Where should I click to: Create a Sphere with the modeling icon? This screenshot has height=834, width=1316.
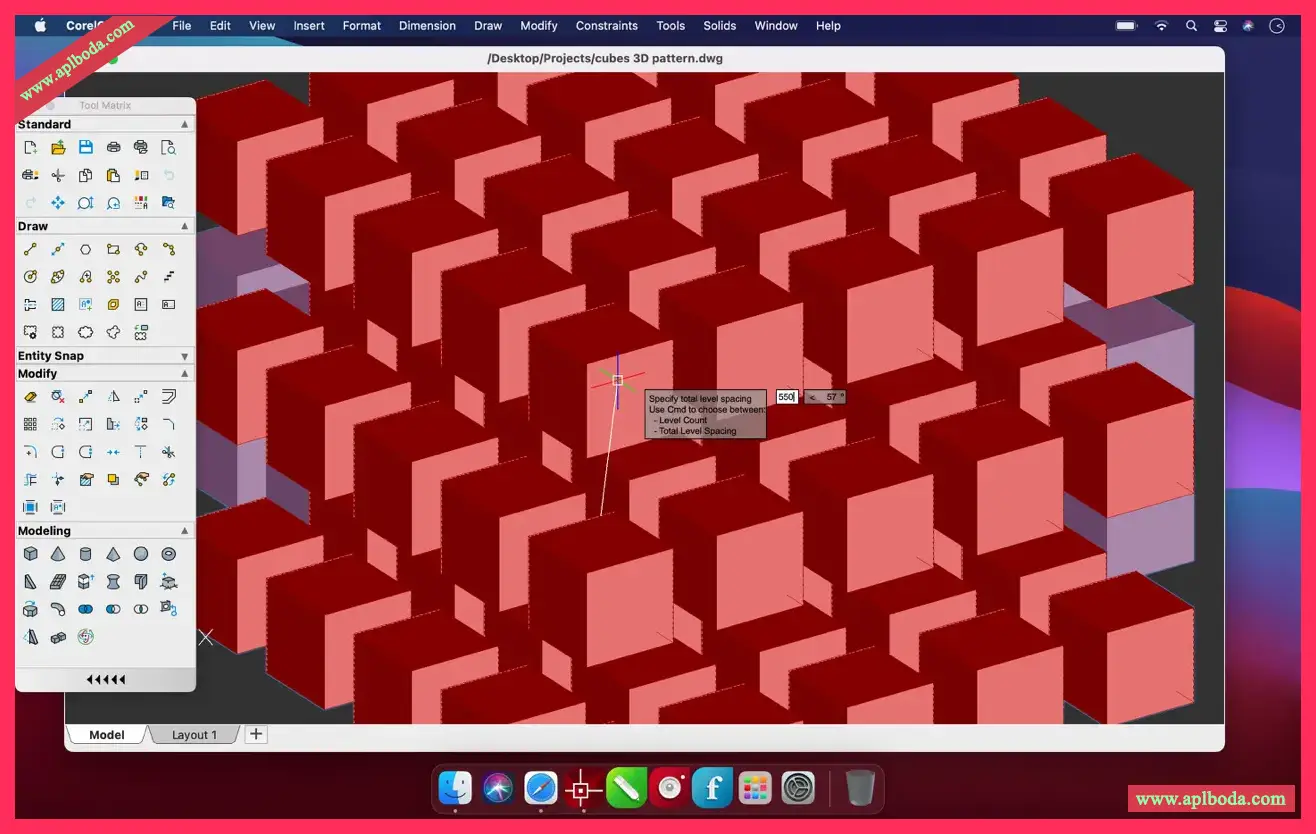pos(141,553)
